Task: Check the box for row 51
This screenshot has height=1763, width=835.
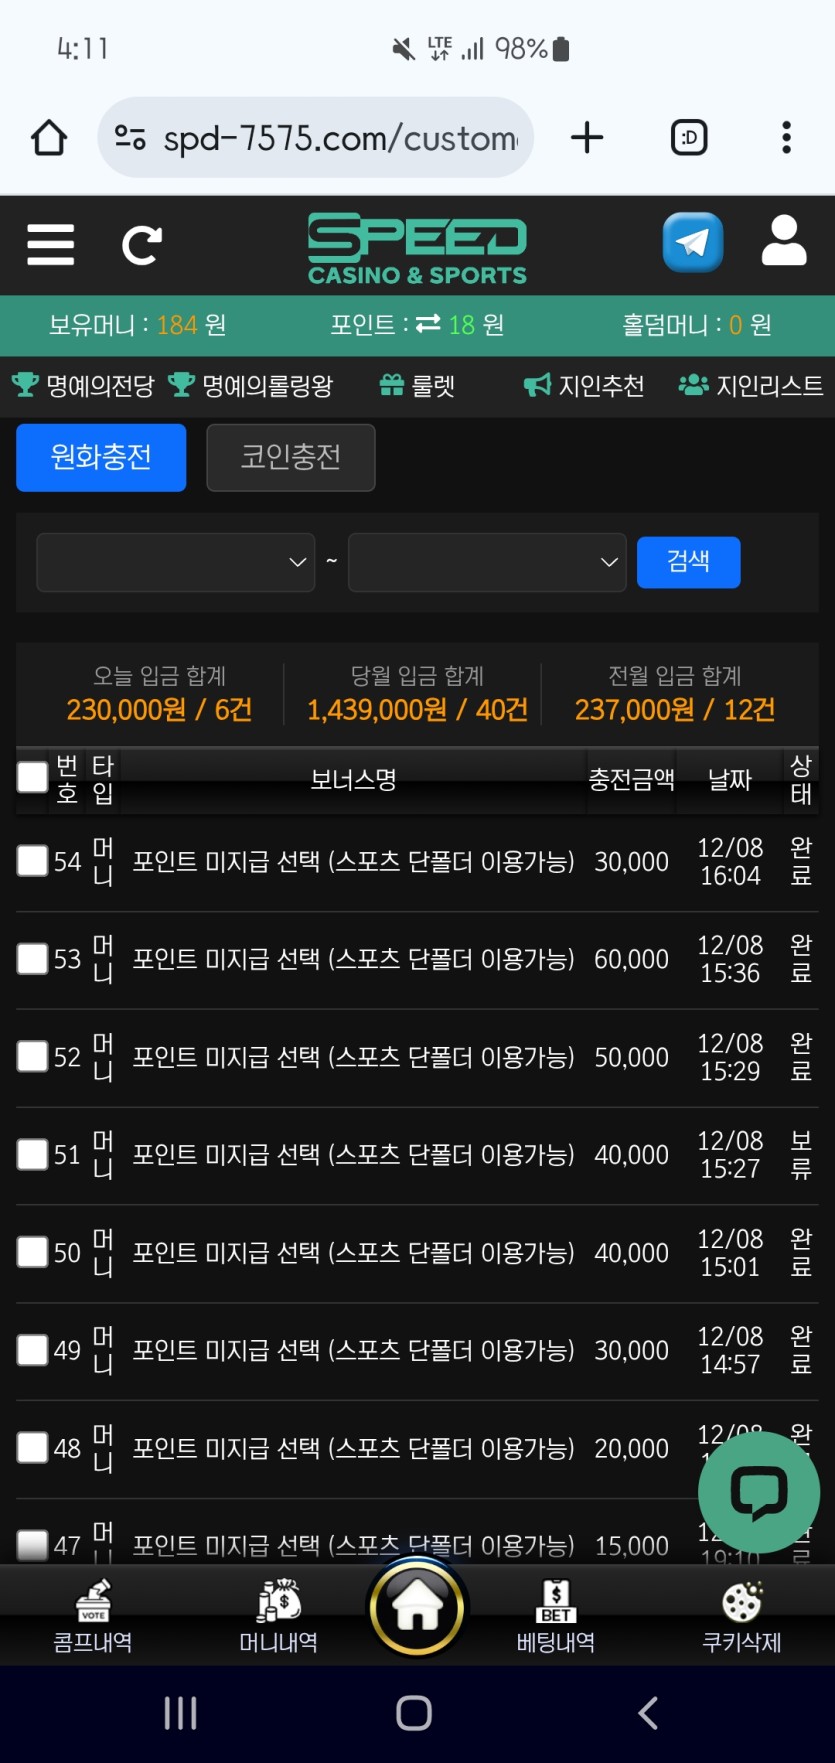Action: click(x=33, y=1154)
